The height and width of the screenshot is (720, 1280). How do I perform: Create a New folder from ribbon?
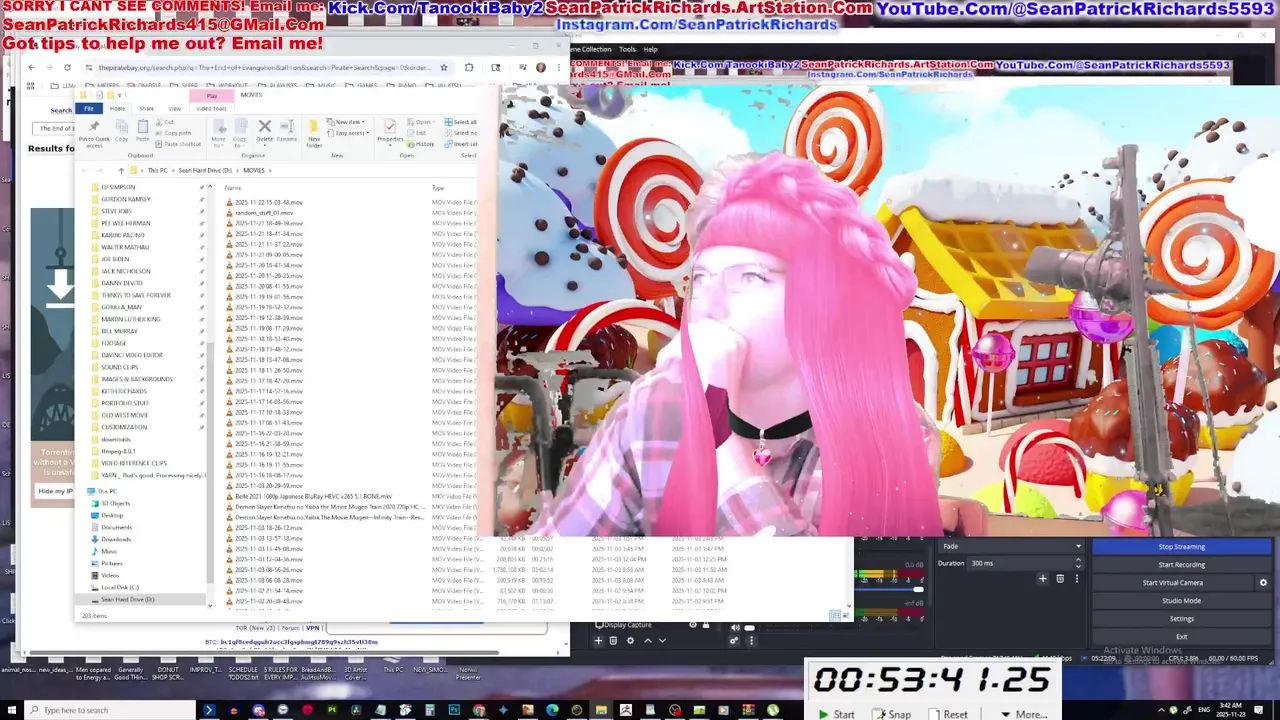pyautogui.click(x=314, y=133)
